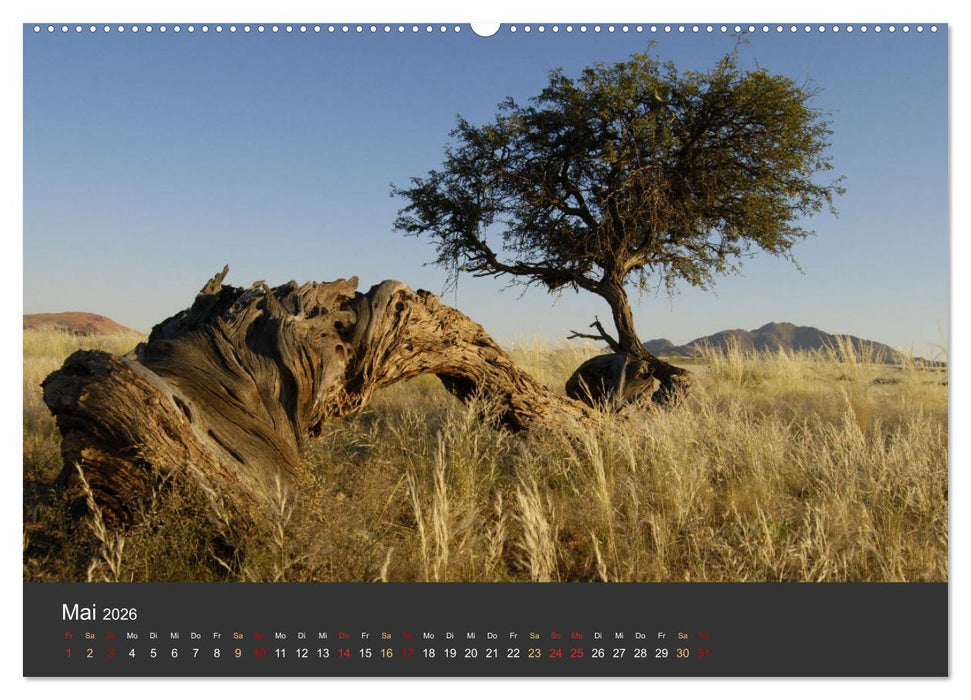Image resolution: width=971 pixels, height=700 pixels.
Task: Select the 'Mai' month heading
Action: (x=79, y=612)
